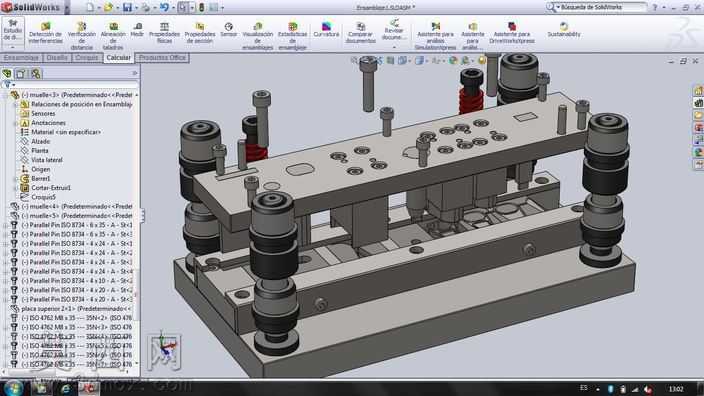This screenshot has height=396, width=704.
Task: Open Alineación de taladros tool
Action: tap(113, 35)
